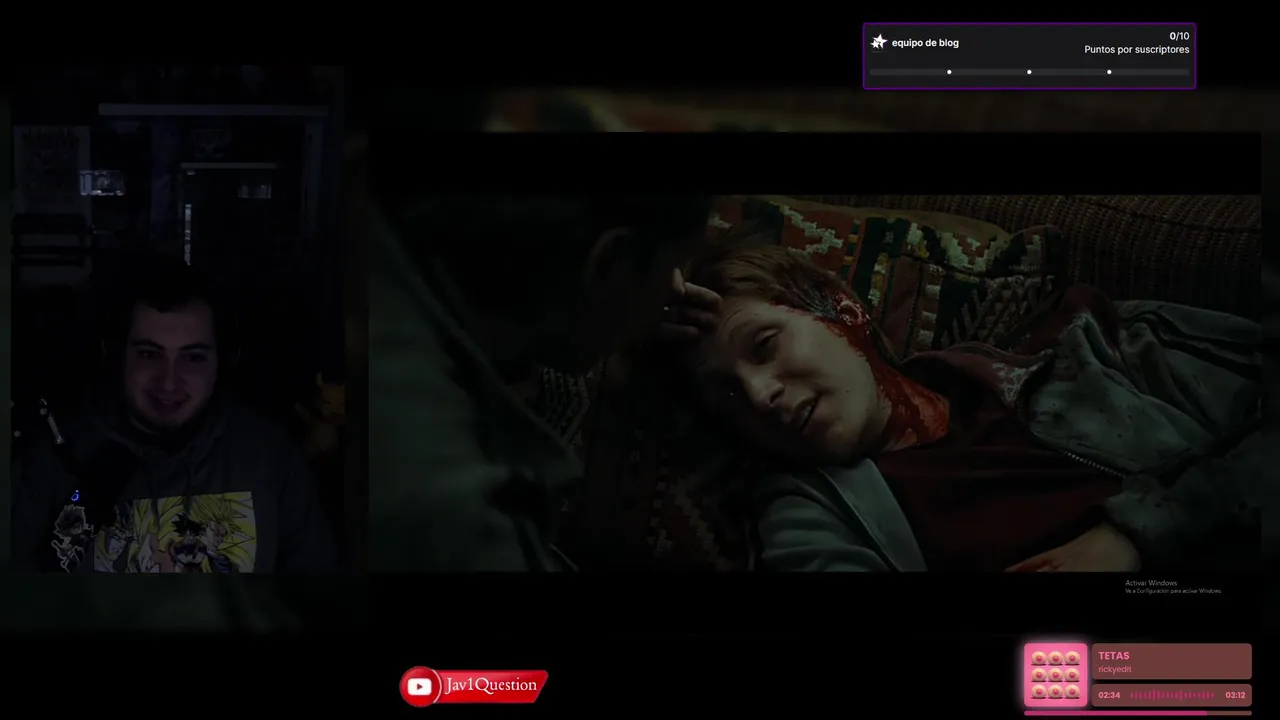Image resolution: width=1280 pixels, height=720 pixels.
Task: Click the Activar Windows notice
Action: pyautogui.click(x=1172, y=587)
